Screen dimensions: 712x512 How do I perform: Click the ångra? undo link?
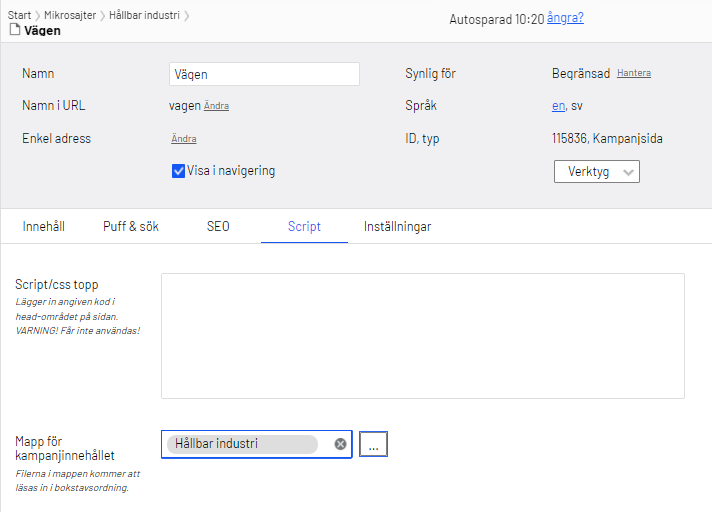[565, 18]
